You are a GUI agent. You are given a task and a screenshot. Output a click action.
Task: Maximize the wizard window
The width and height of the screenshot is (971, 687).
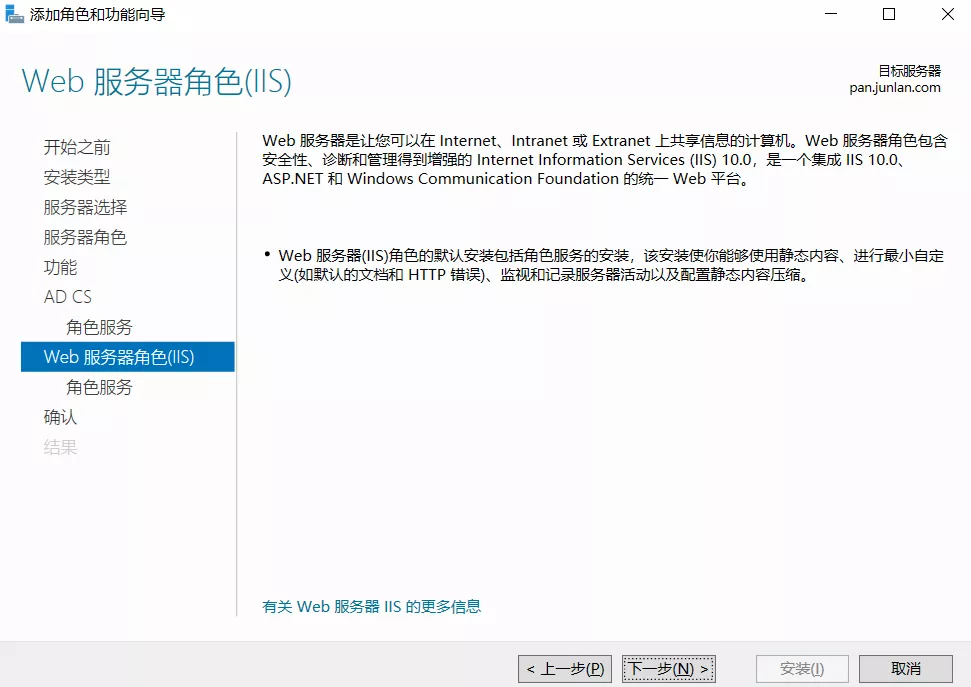(889, 15)
